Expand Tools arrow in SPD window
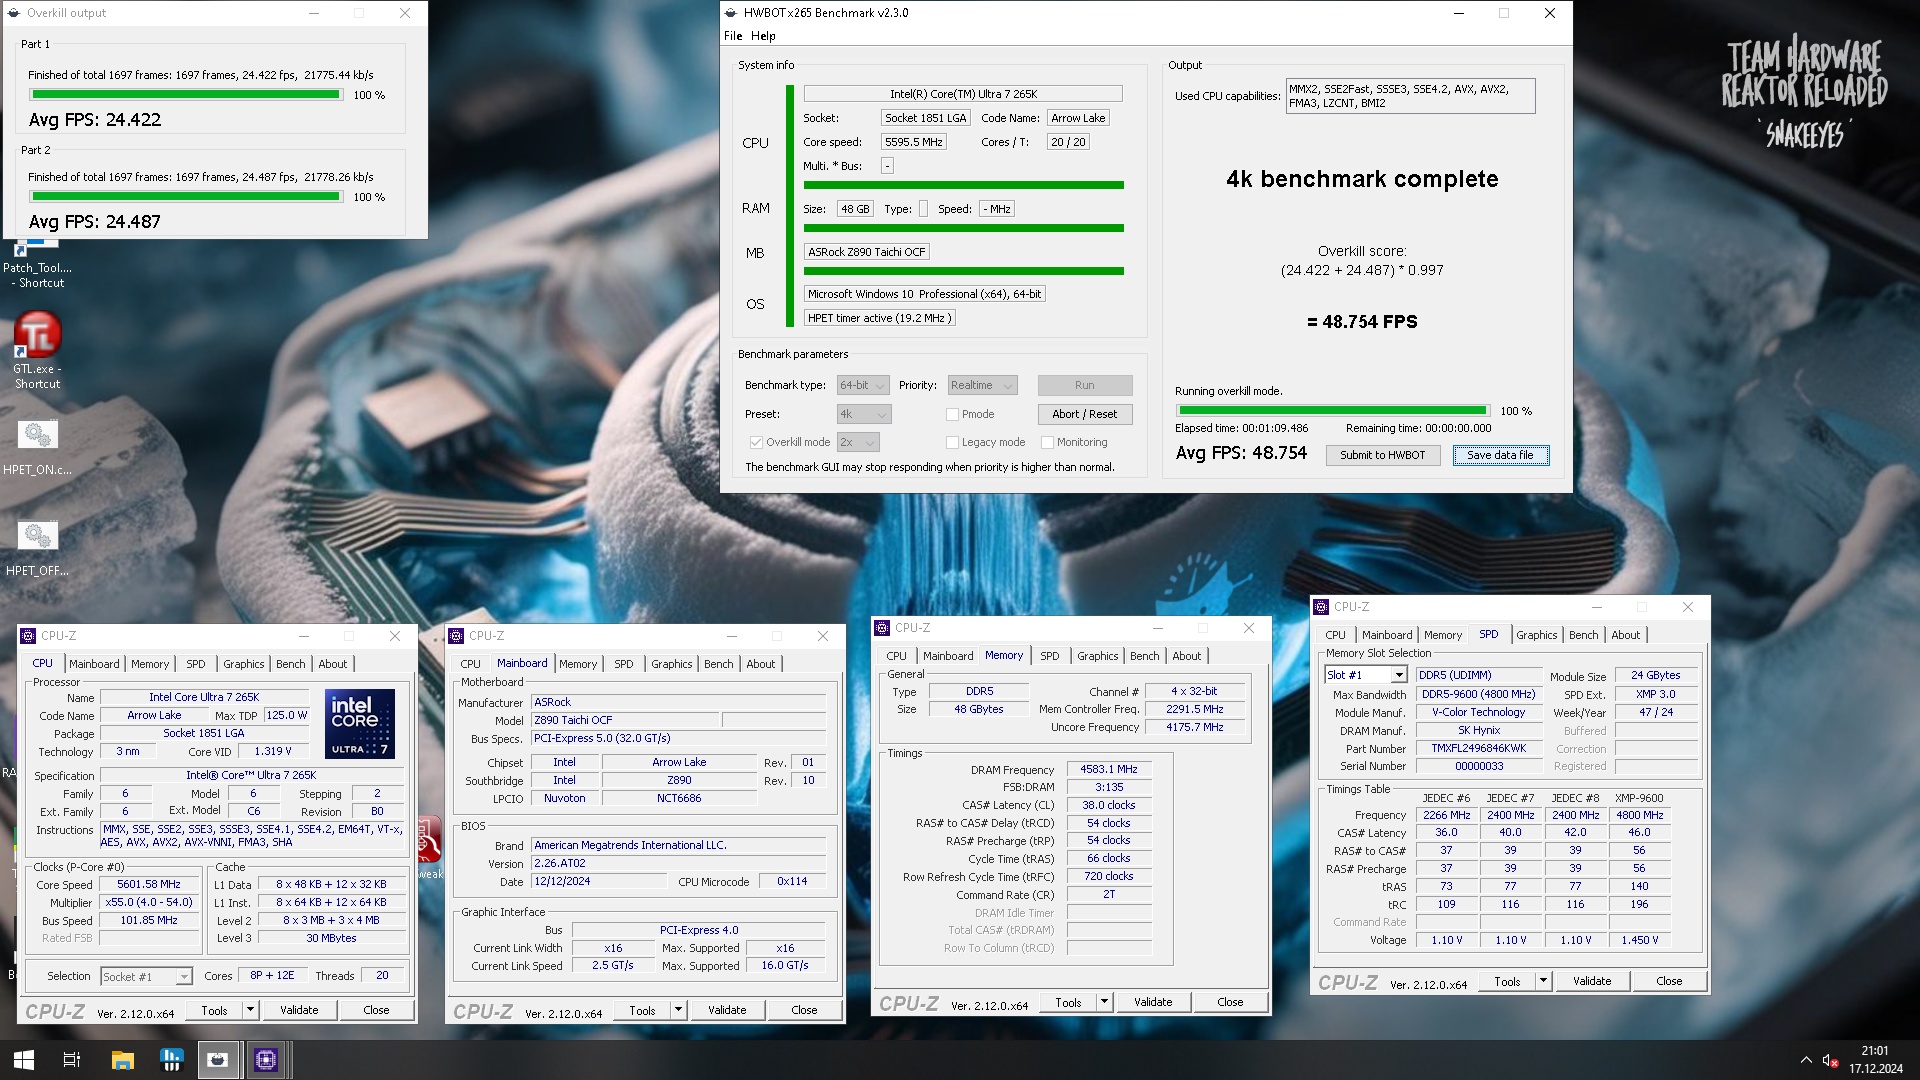Viewport: 1920px width, 1080px height. (x=1543, y=981)
